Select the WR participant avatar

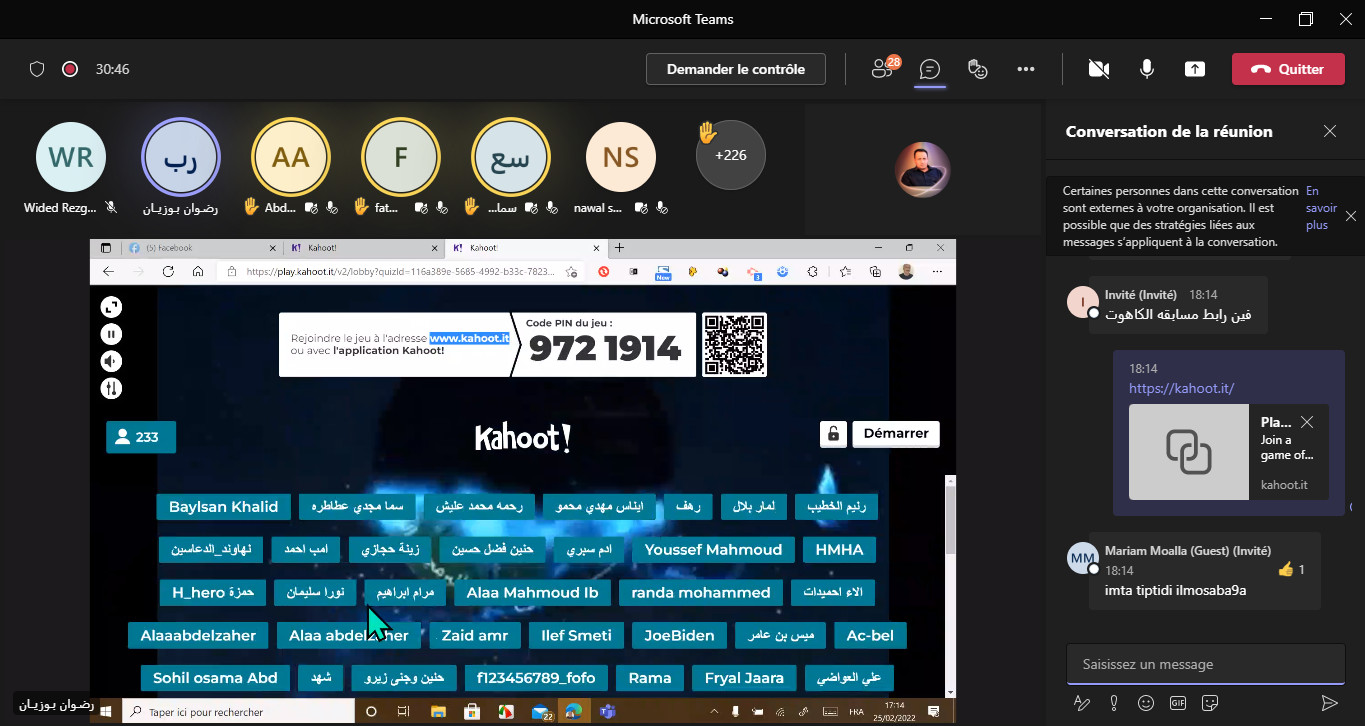tap(71, 157)
